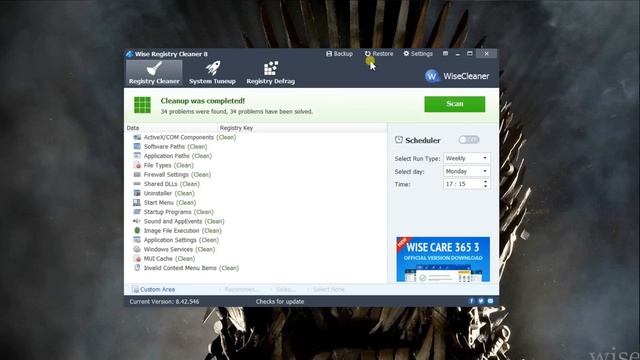This screenshot has height=360, width=640.
Task: Click the File Types icon
Action: pos(137,165)
